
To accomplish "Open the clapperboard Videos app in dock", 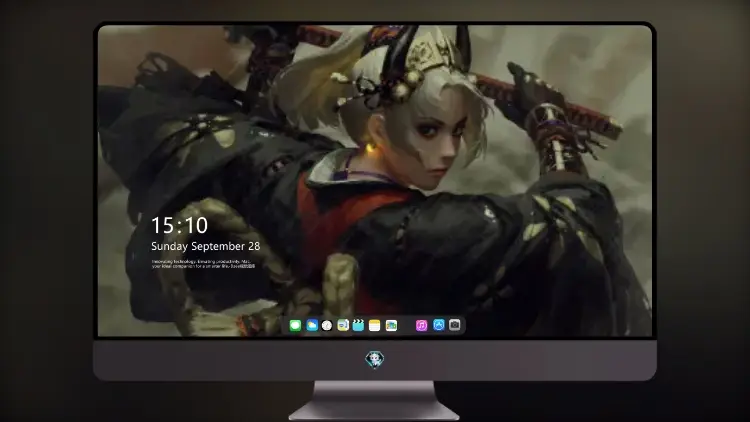I will 358,325.
